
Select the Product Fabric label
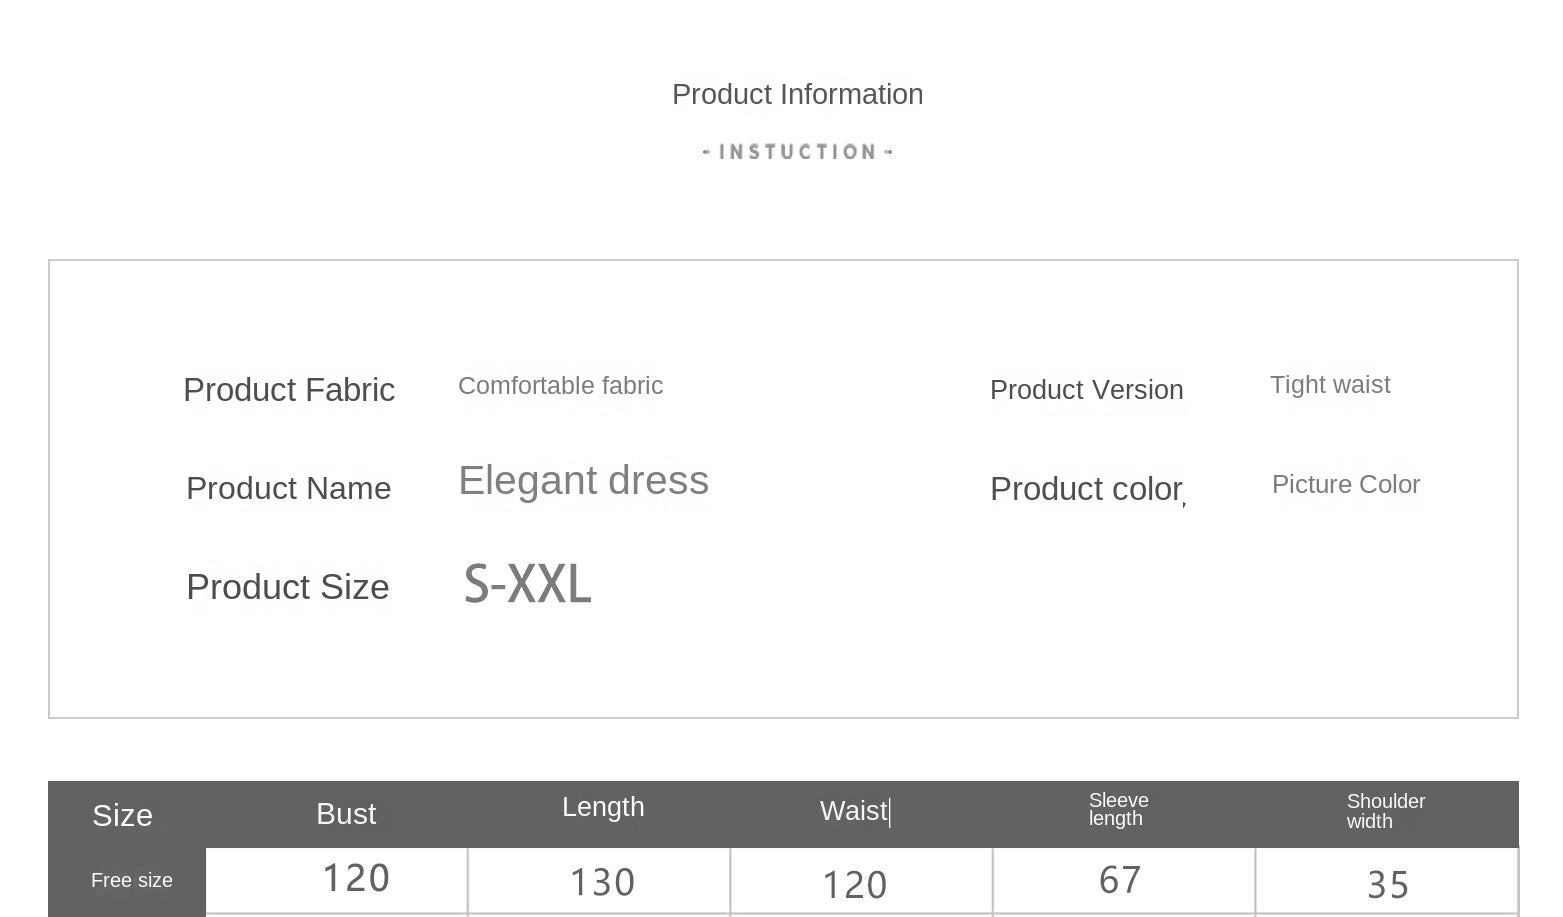pyautogui.click(x=289, y=390)
